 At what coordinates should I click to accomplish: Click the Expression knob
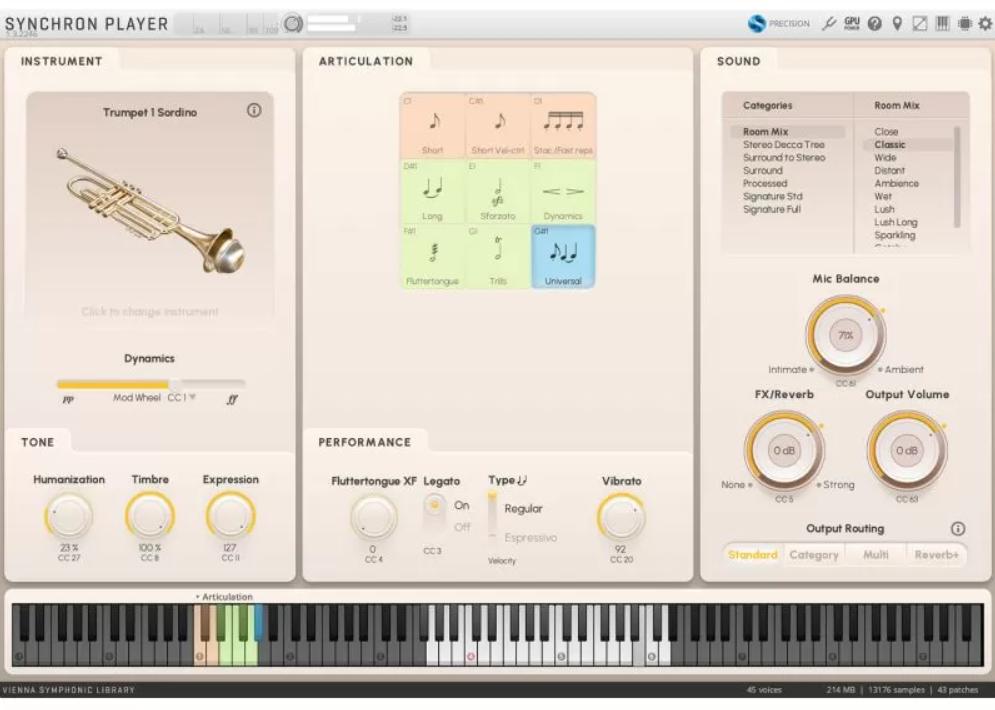point(230,516)
